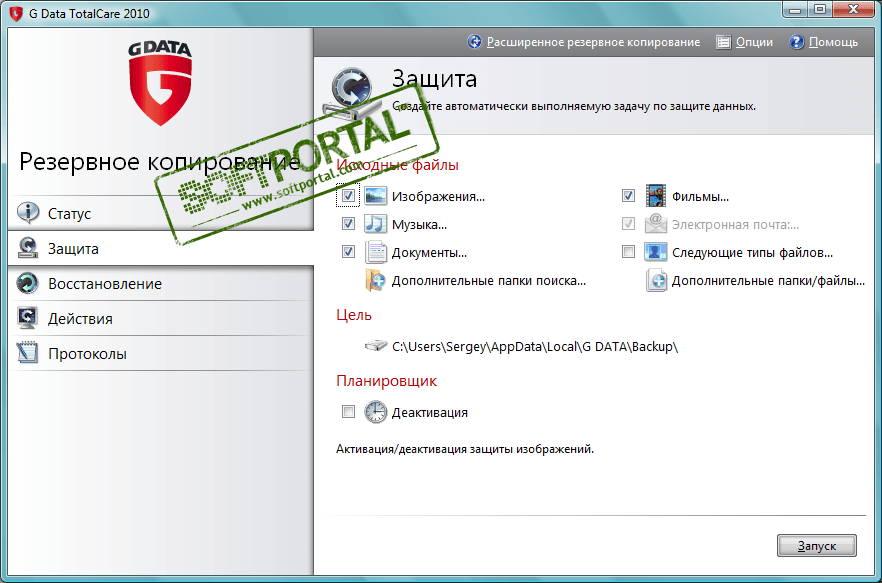The image size is (882, 583).
Task: Open Изображения... settings link
Action: point(438,196)
